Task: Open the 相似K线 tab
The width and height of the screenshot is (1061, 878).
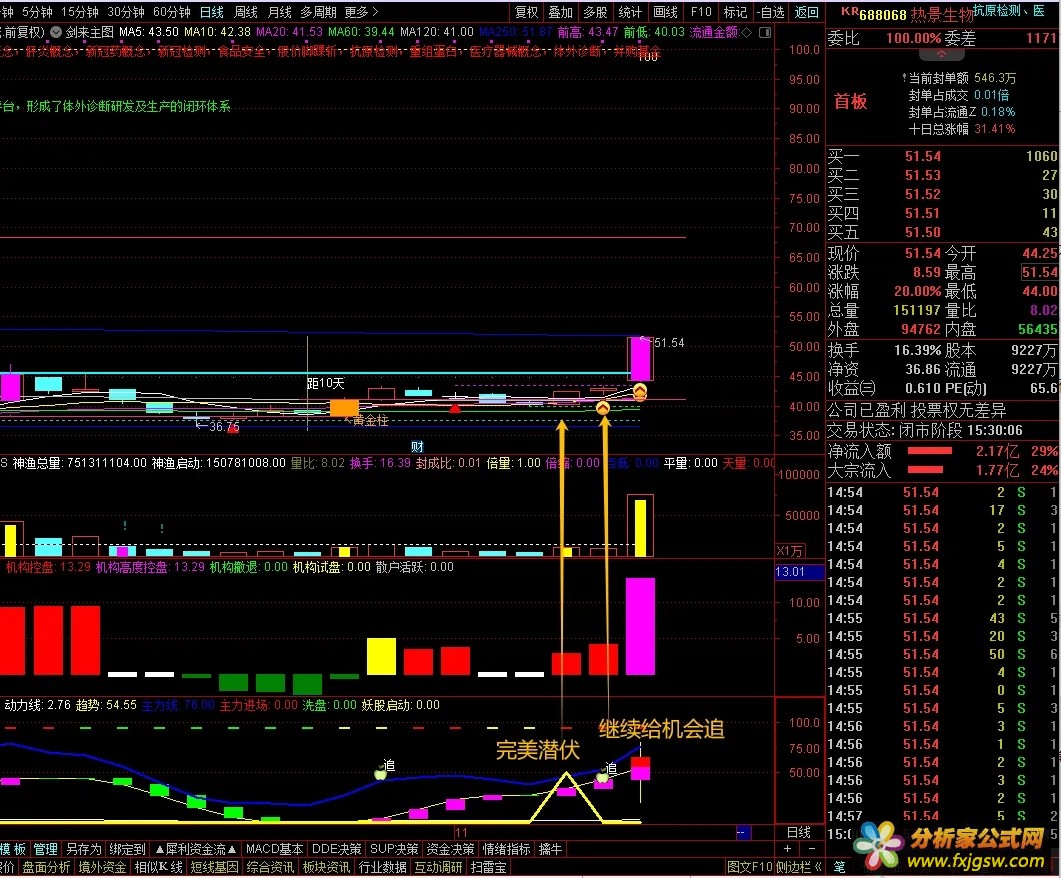Action: pos(158,867)
